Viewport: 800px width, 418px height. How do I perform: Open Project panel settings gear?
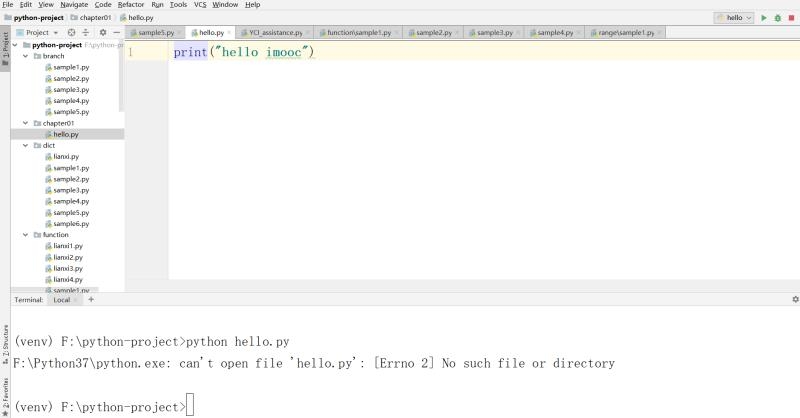(103, 32)
